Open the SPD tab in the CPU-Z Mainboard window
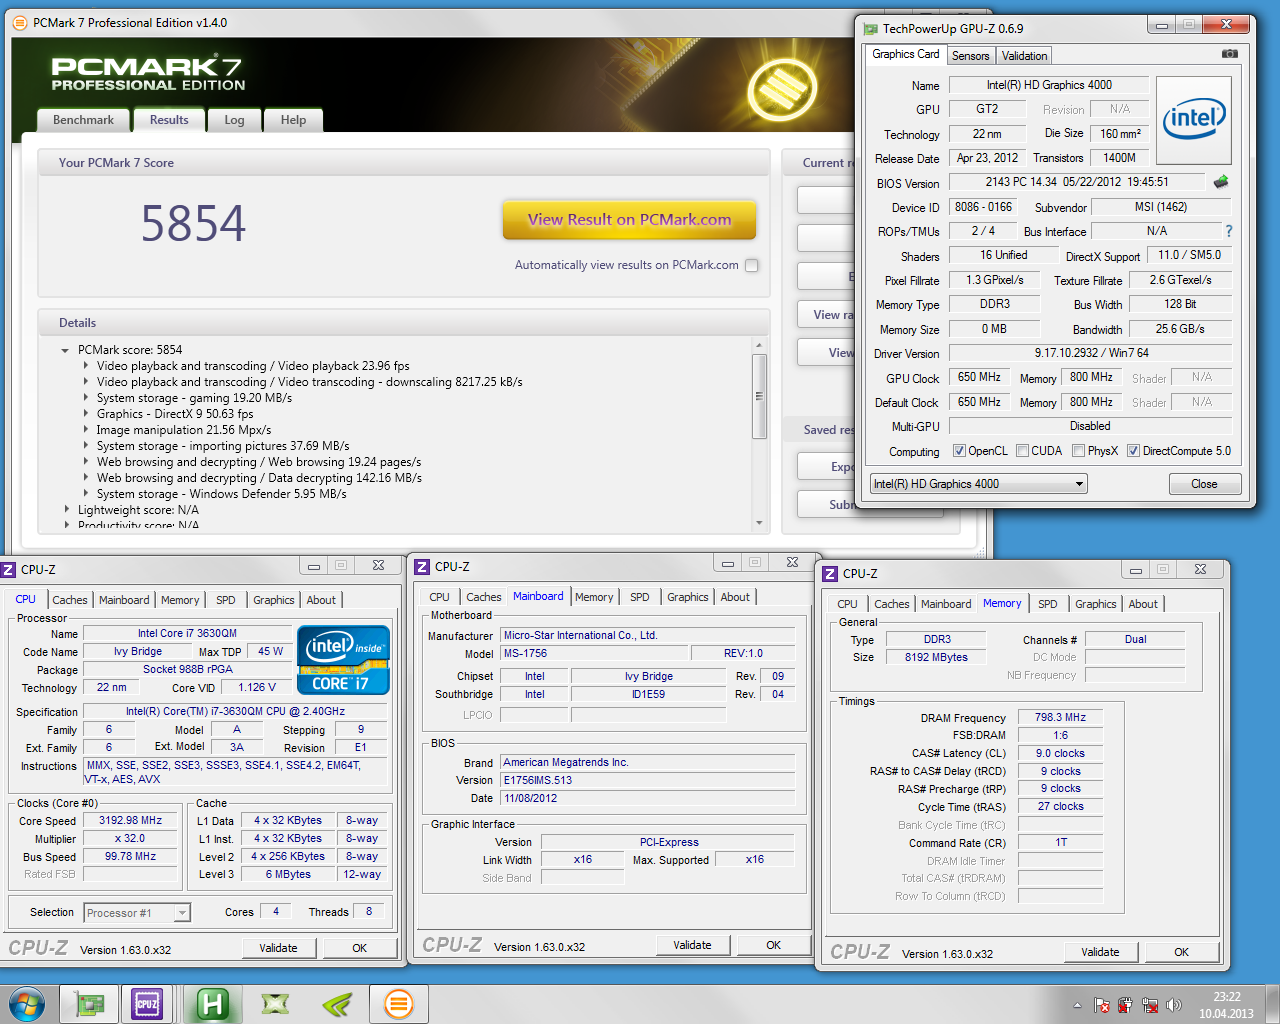 click(639, 597)
